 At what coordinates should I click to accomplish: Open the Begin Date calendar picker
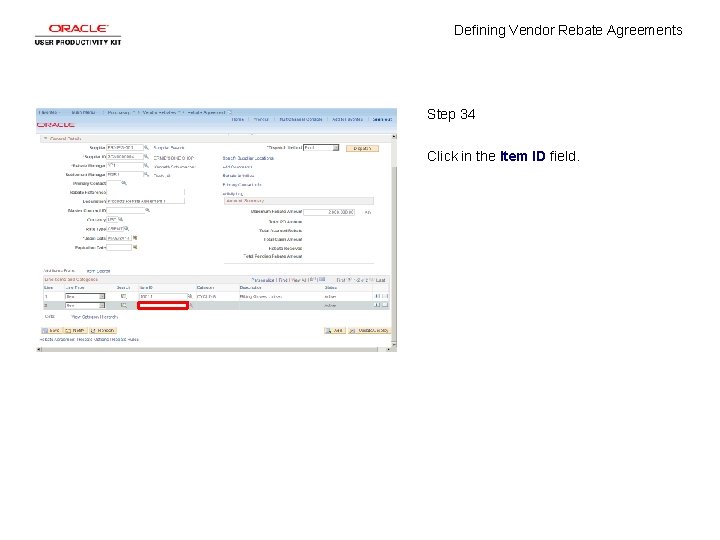(x=135, y=238)
